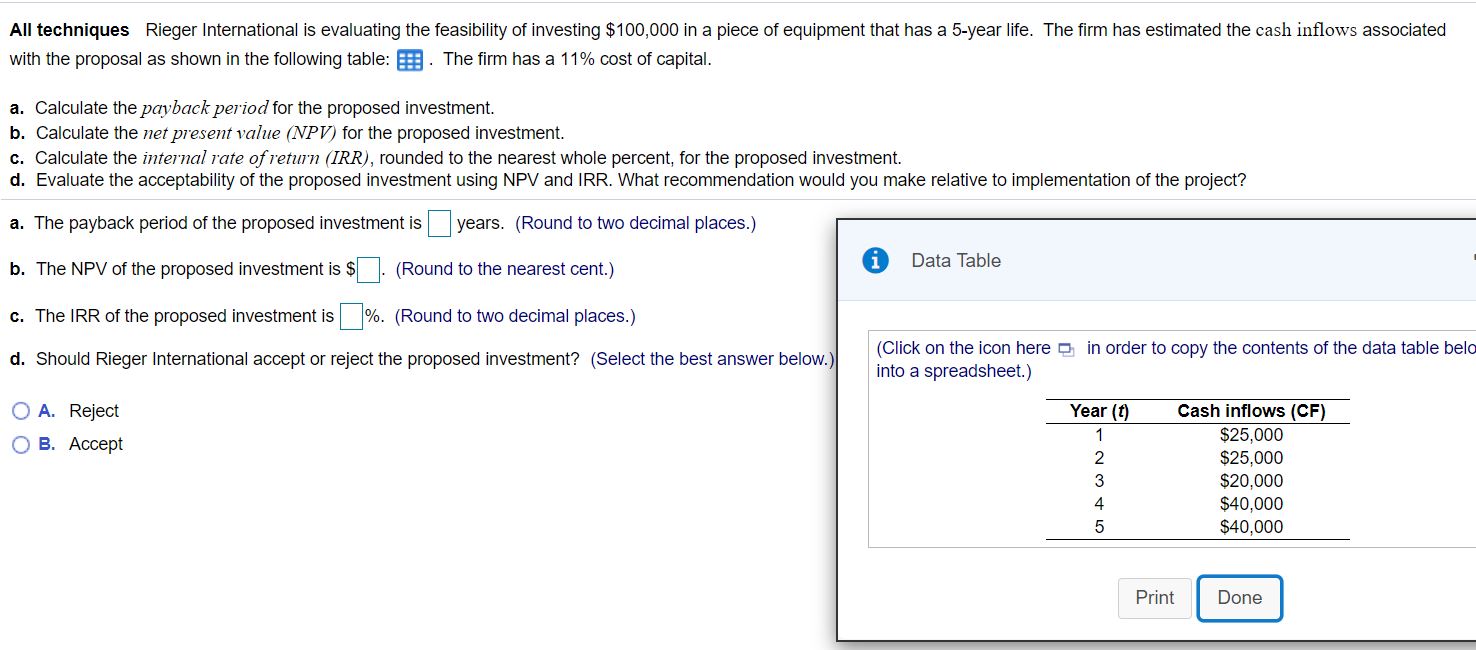The width and height of the screenshot is (1476, 650).
Task: Click the year 5 row number
Action: [x=1099, y=527]
